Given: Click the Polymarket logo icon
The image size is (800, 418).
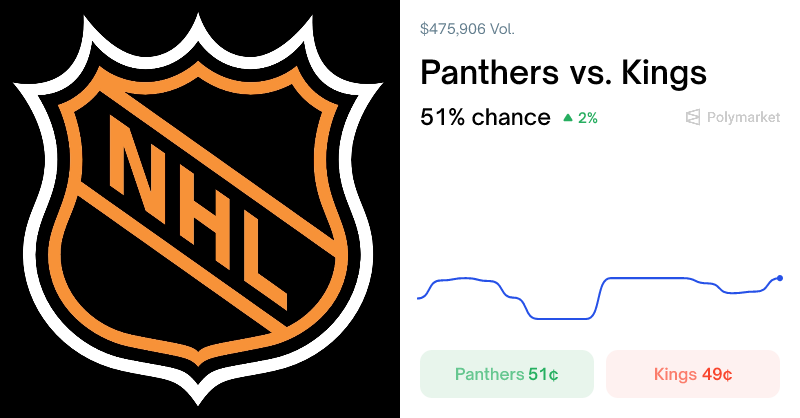Looking at the screenshot, I should click(693, 118).
